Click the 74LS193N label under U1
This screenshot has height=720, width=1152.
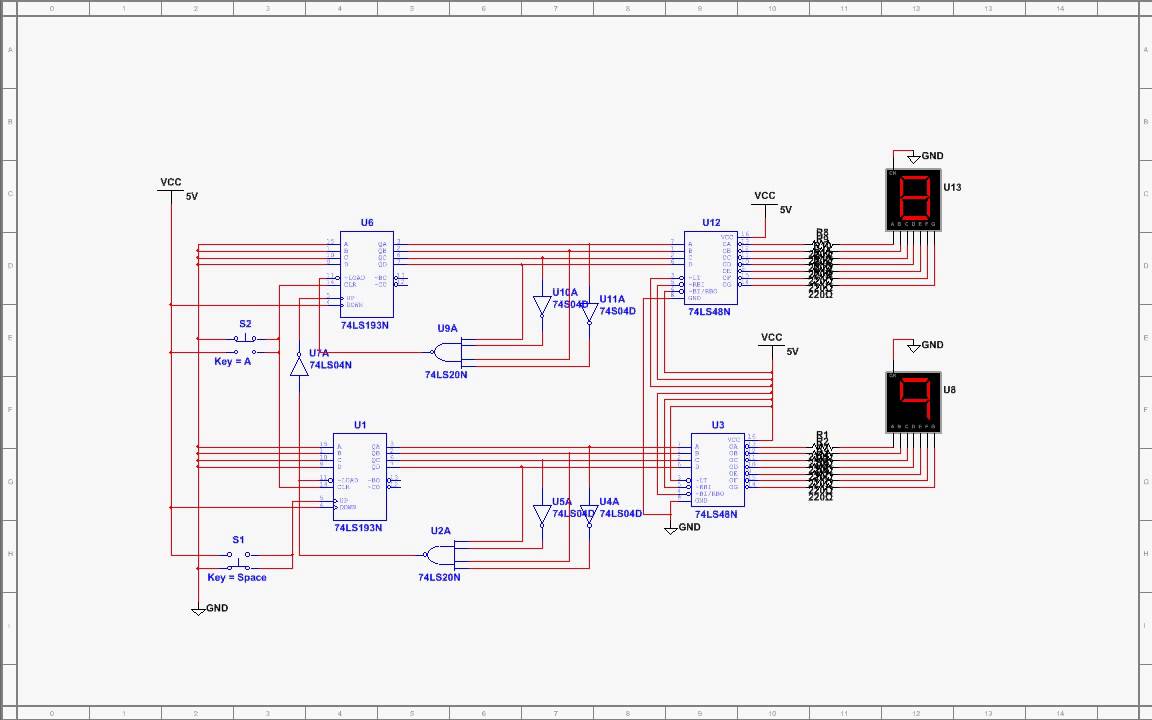click(358, 528)
